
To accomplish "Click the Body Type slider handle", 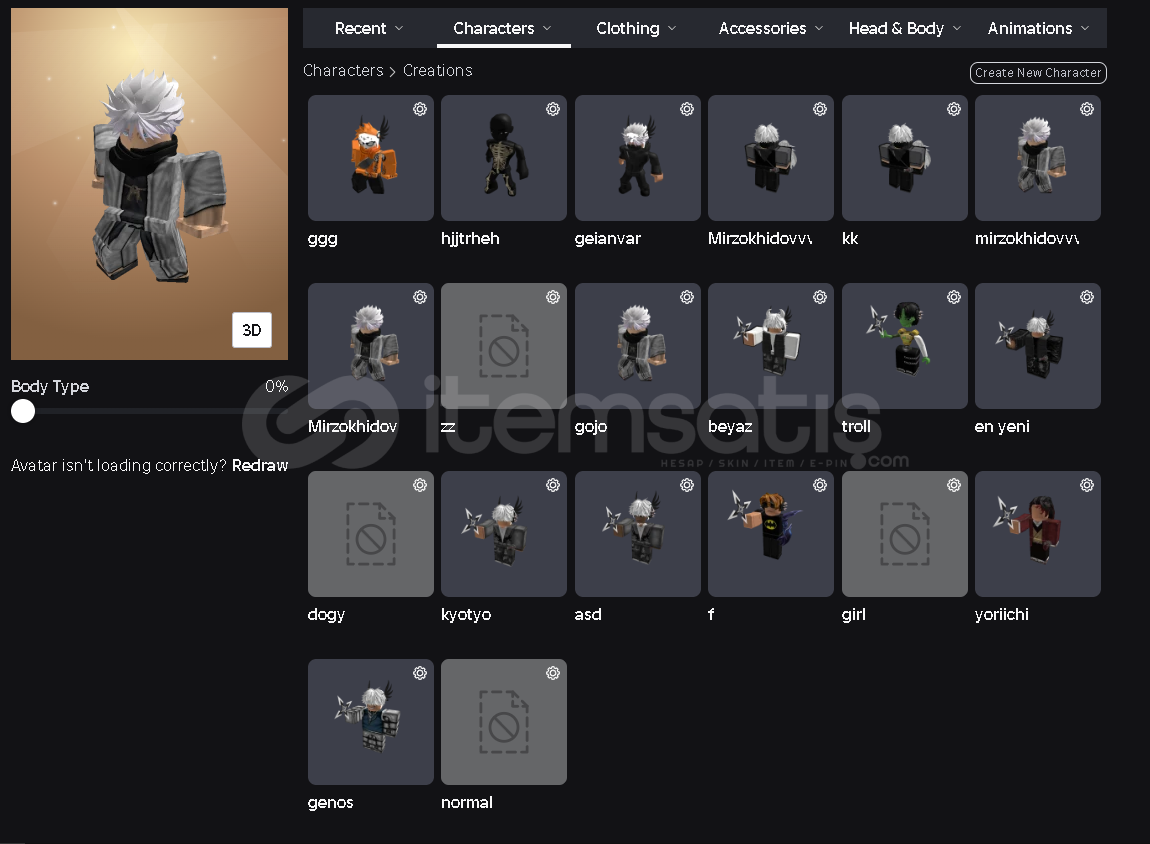I will (23, 411).
